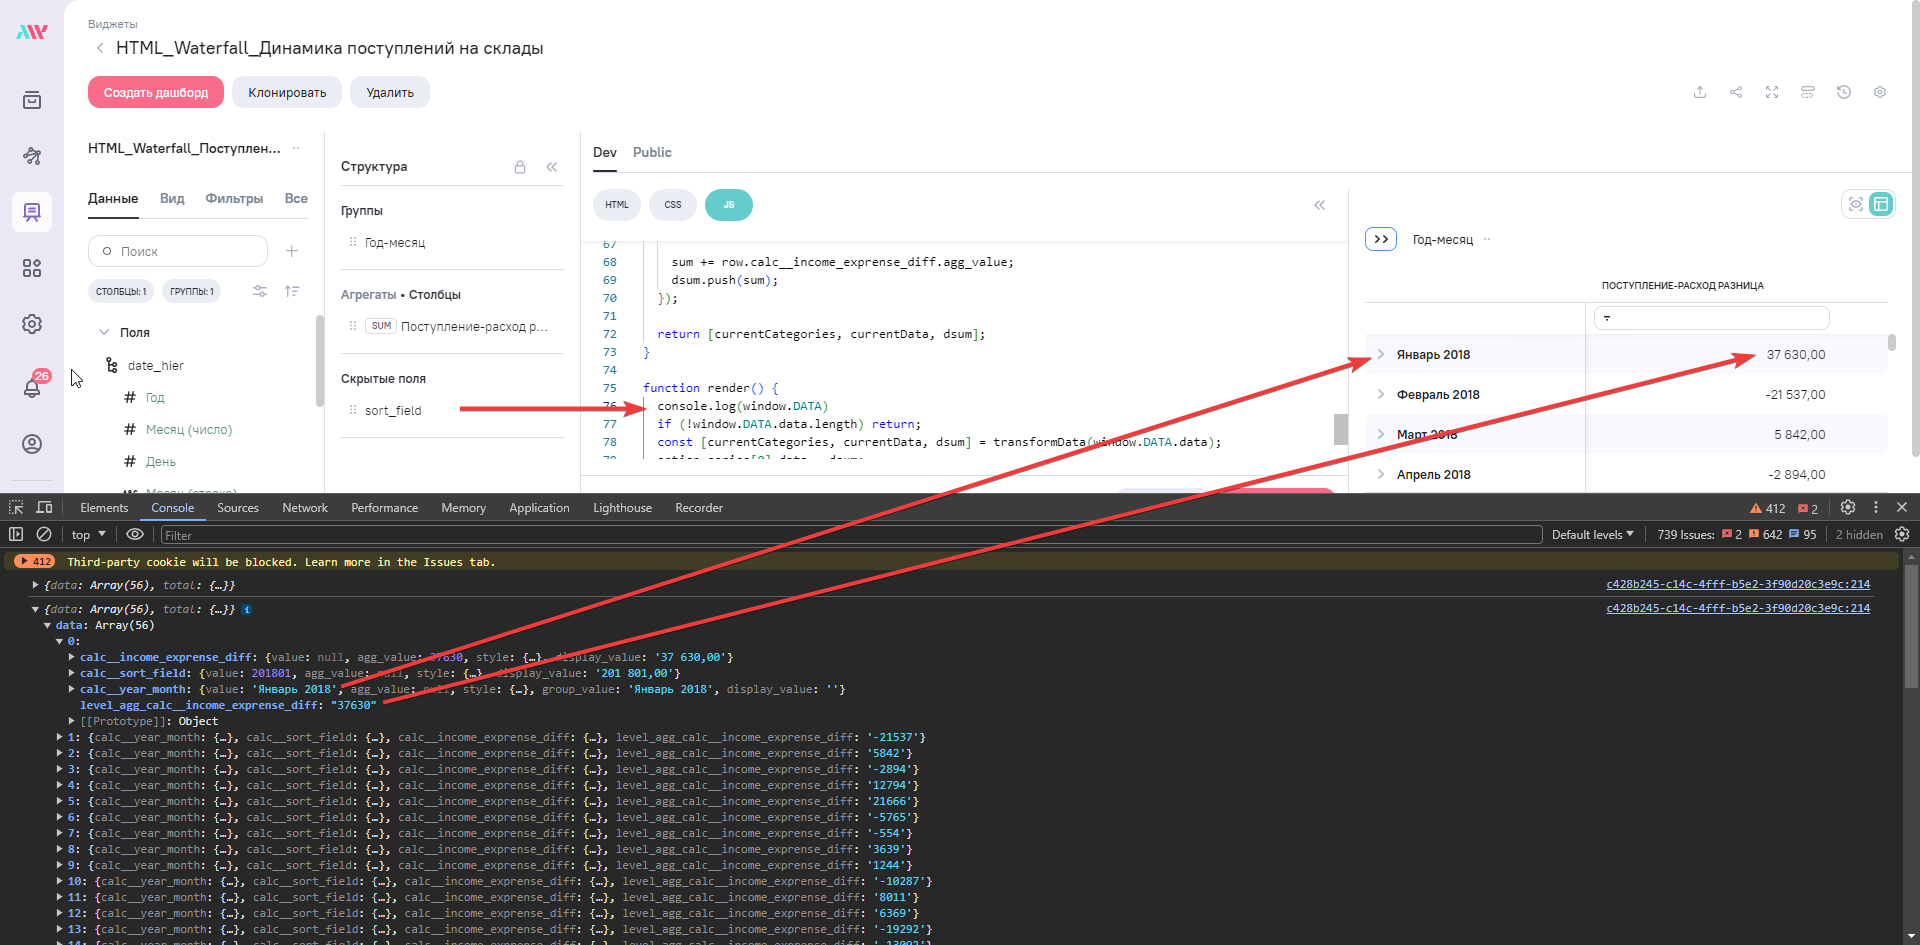Click the sort fields icon
This screenshot has width=1920, height=945.
(x=292, y=291)
